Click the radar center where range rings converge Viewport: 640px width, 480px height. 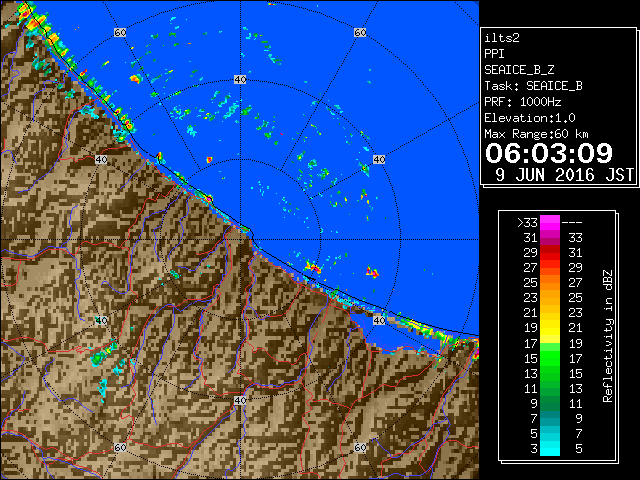[240, 240]
